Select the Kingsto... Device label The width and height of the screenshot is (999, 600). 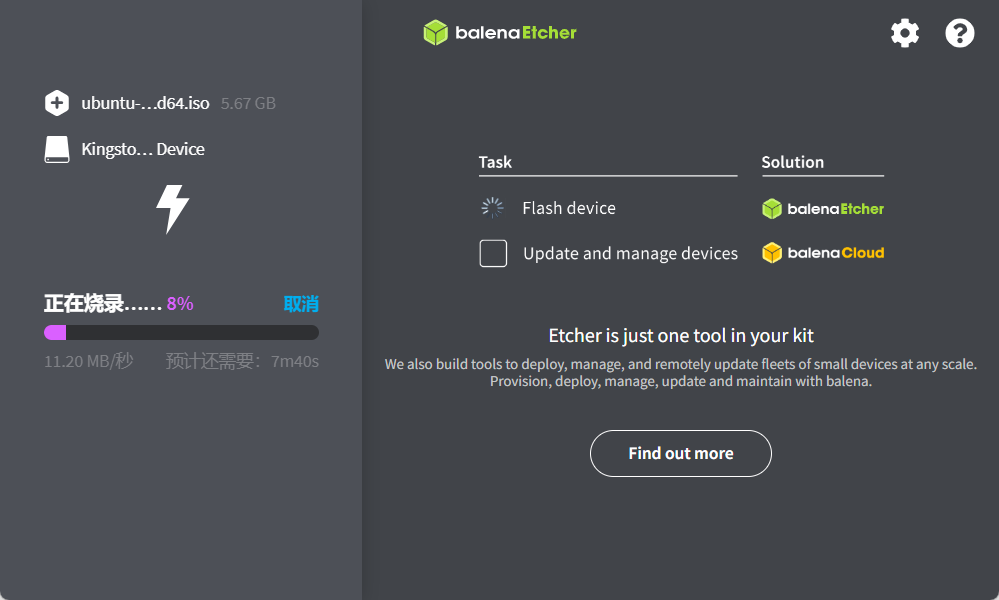143,149
